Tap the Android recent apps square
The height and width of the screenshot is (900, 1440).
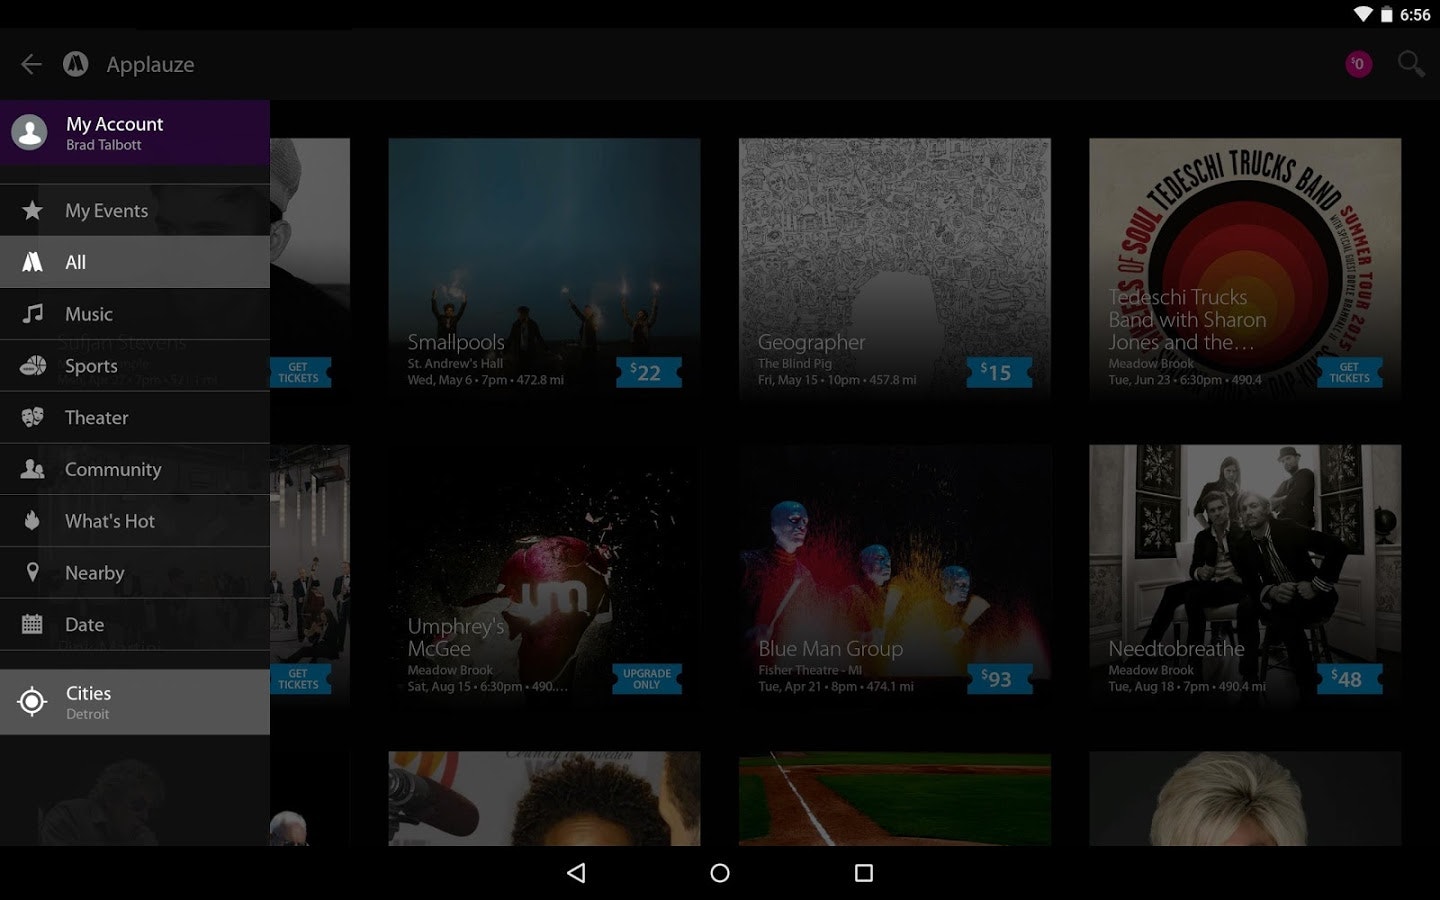pos(864,873)
